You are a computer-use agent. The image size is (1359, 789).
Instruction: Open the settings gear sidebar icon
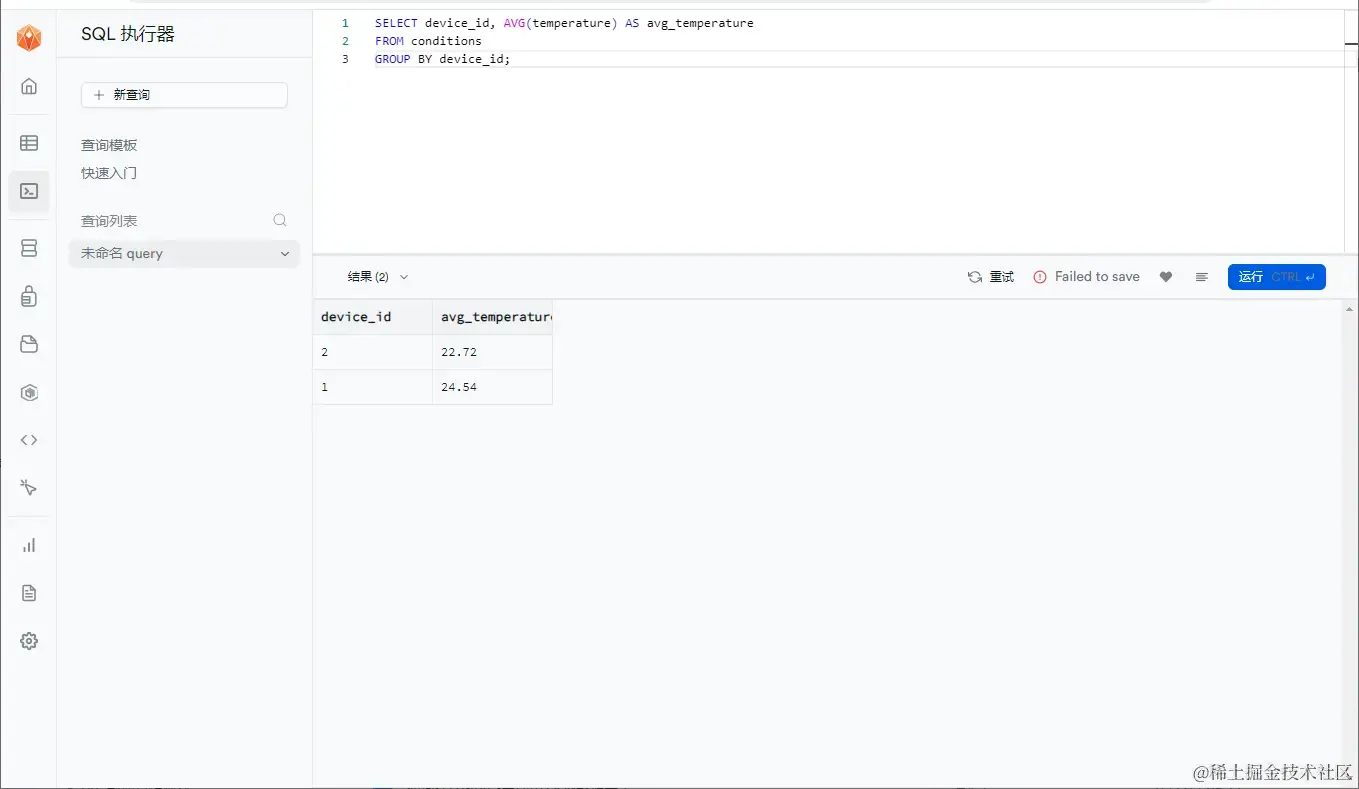(x=29, y=641)
